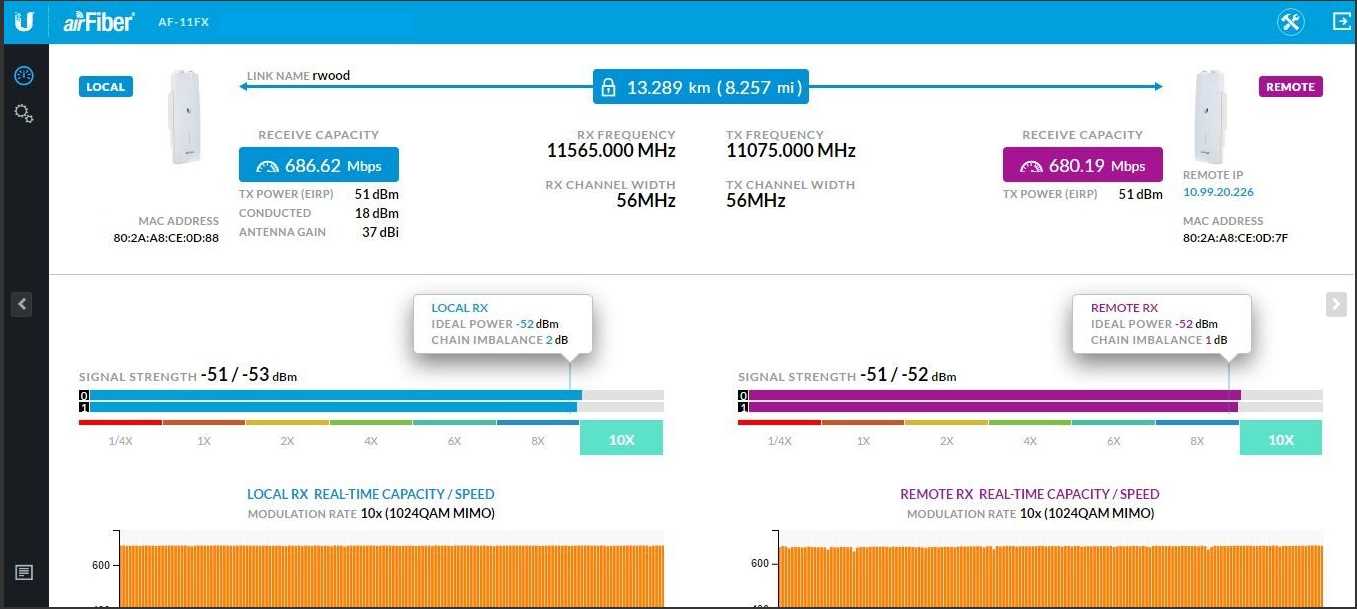1357x609 pixels.
Task: Click the local 10X modulation box
Action: (621, 438)
